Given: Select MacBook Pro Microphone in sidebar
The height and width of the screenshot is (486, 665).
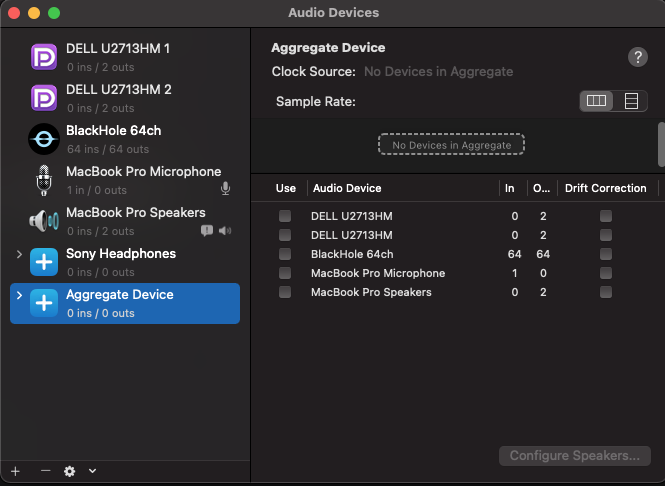Looking at the screenshot, I should point(125,180).
